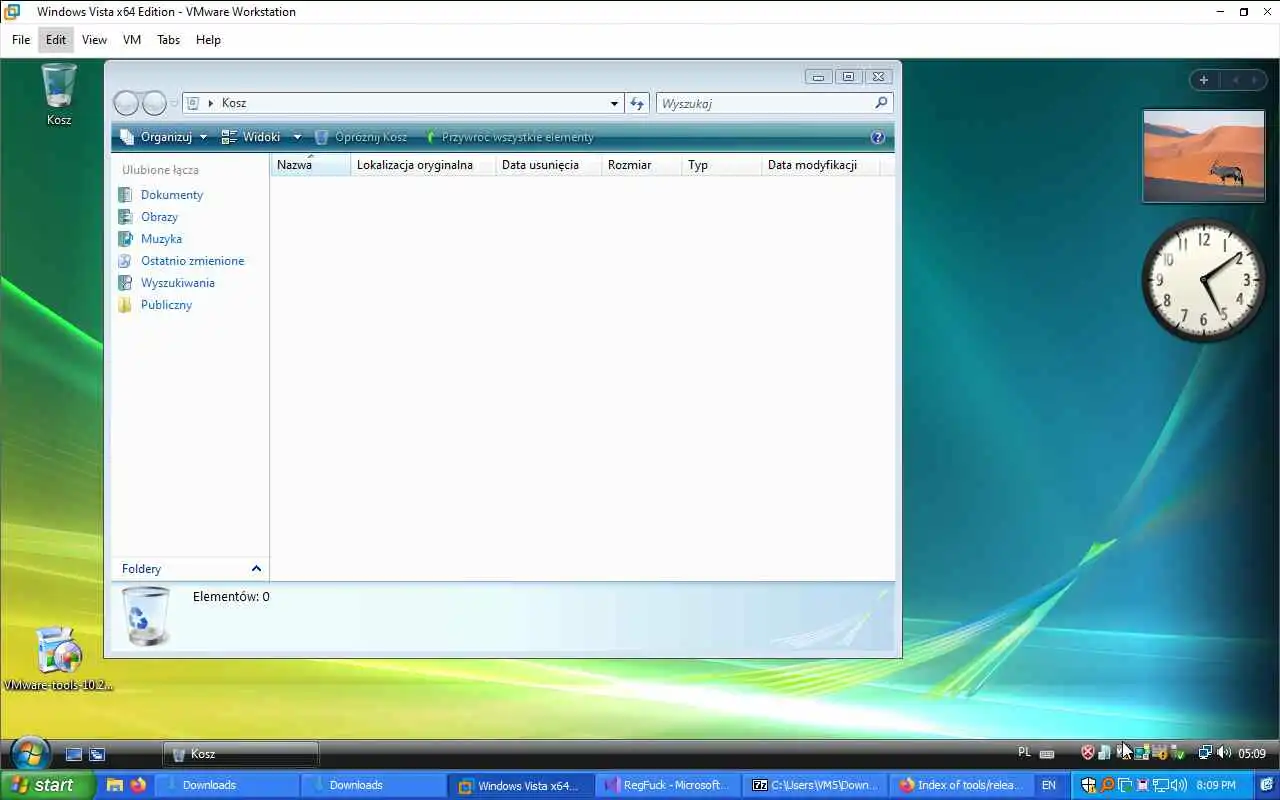Open the File menu in VMware Workstation
Screen dimensions: 1280x800
tap(21, 40)
